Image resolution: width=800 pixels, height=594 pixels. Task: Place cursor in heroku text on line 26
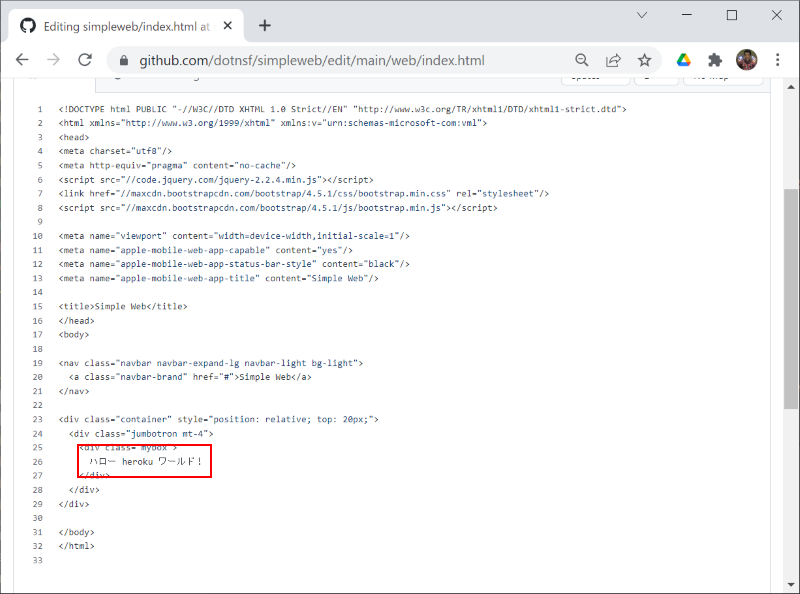(137, 462)
